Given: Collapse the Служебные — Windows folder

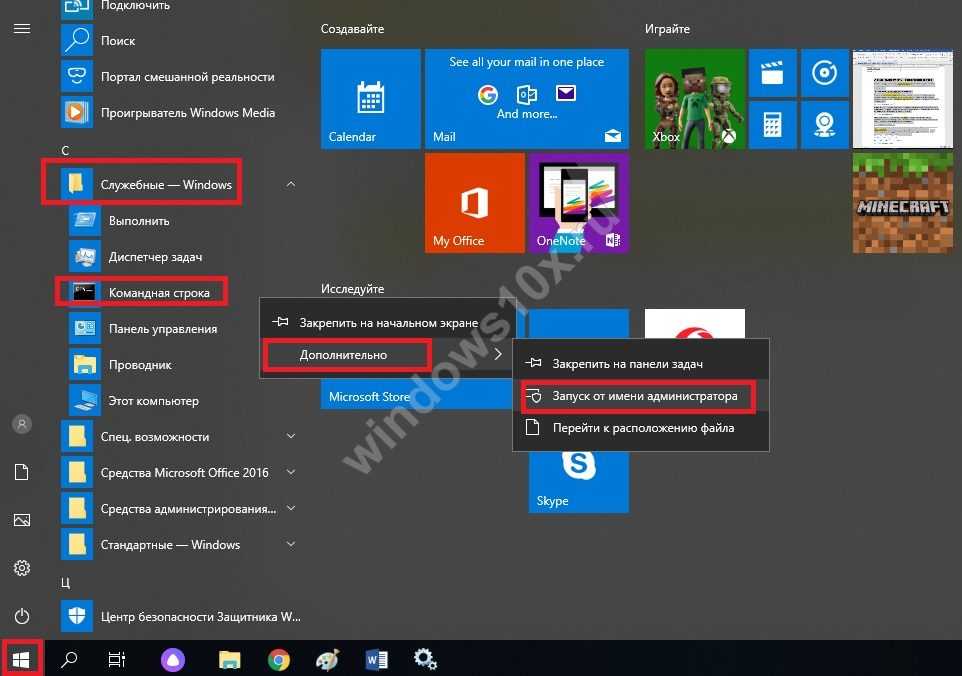Looking at the screenshot, I should 290,185.
